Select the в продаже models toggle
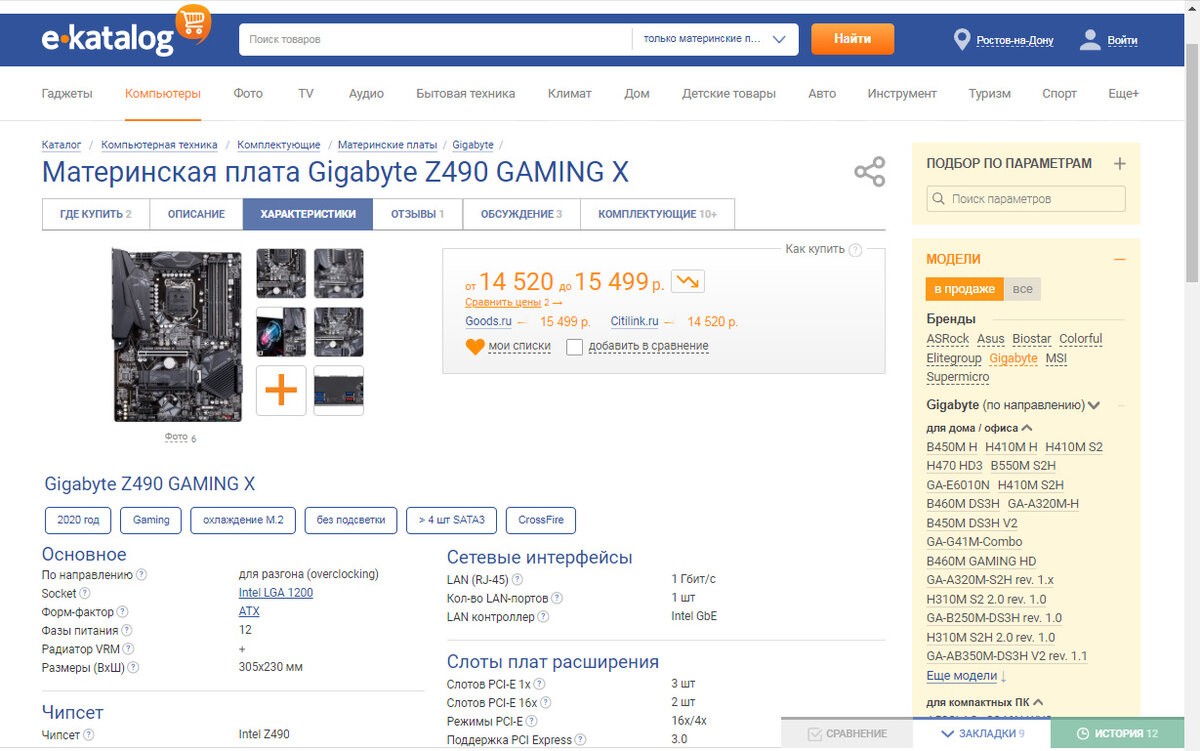The image size is (1200, 751). pos(964,289)
